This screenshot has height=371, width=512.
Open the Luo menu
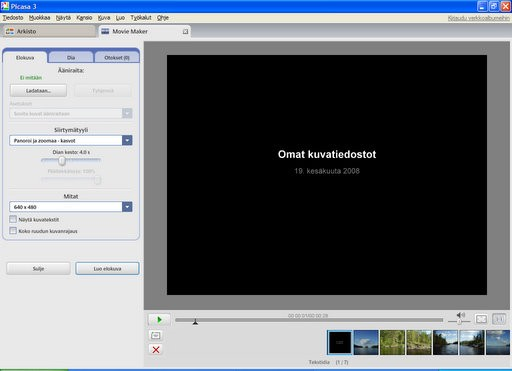(x=120, y=18)
